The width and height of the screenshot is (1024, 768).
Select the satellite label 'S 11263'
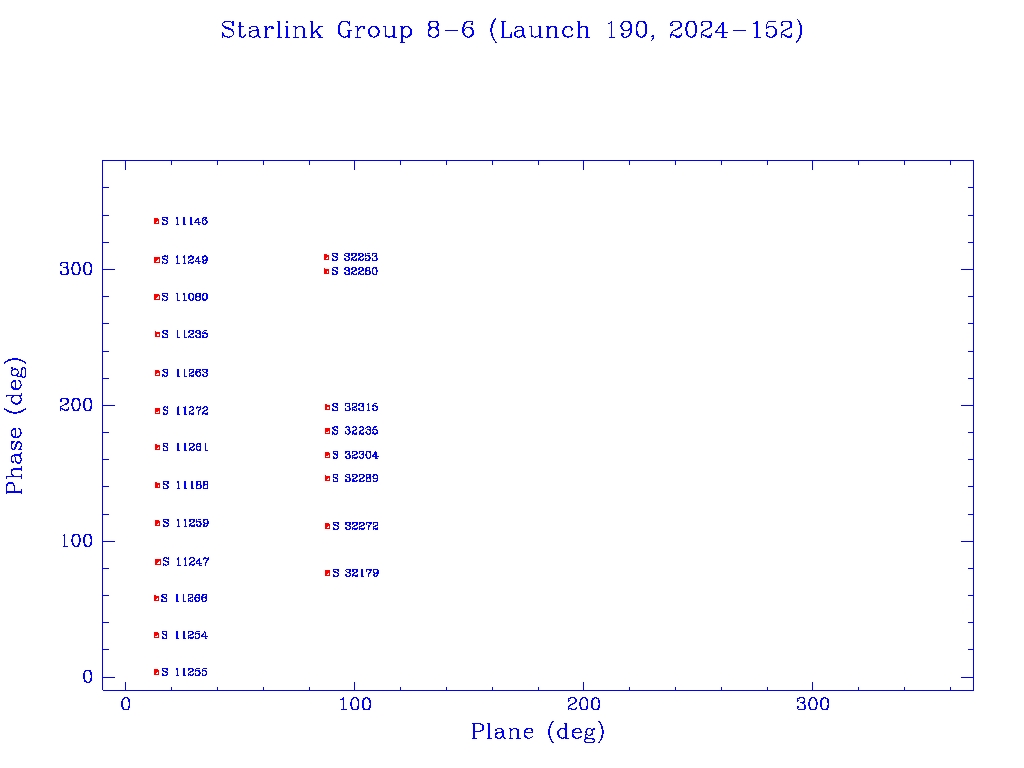coord(185,373)
